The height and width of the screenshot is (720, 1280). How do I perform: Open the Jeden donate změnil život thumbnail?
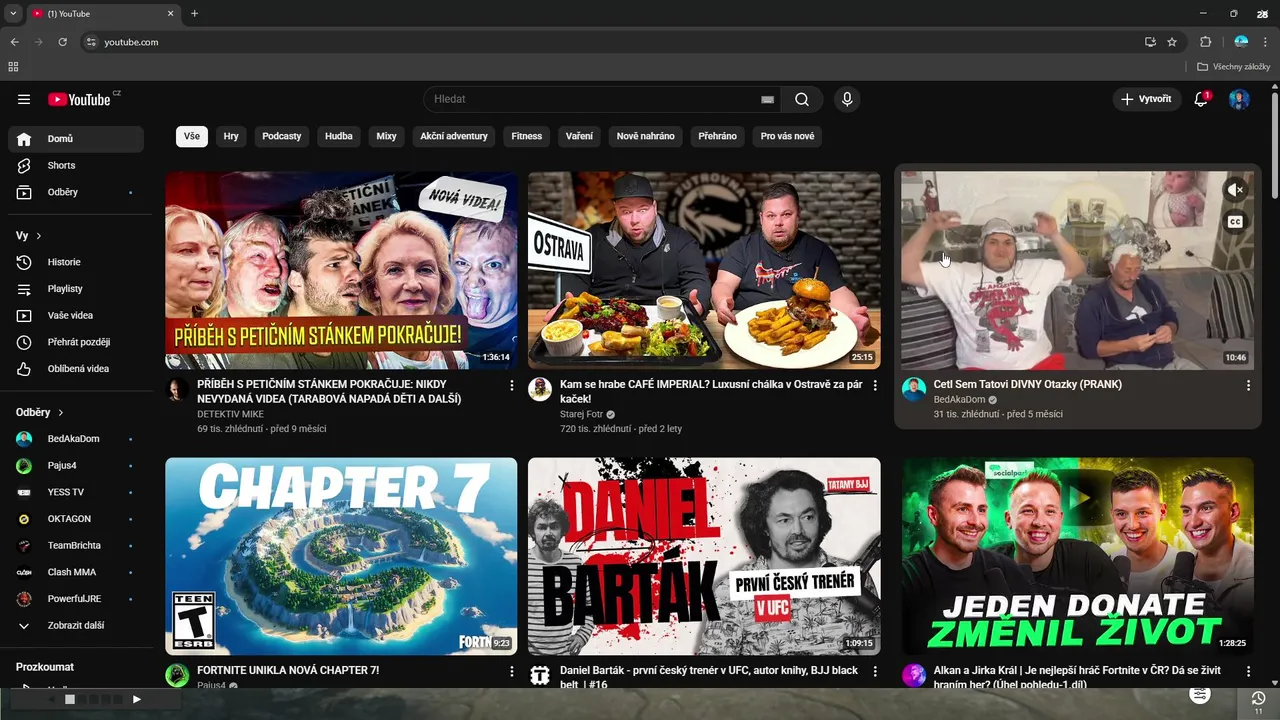point(1077,556)
